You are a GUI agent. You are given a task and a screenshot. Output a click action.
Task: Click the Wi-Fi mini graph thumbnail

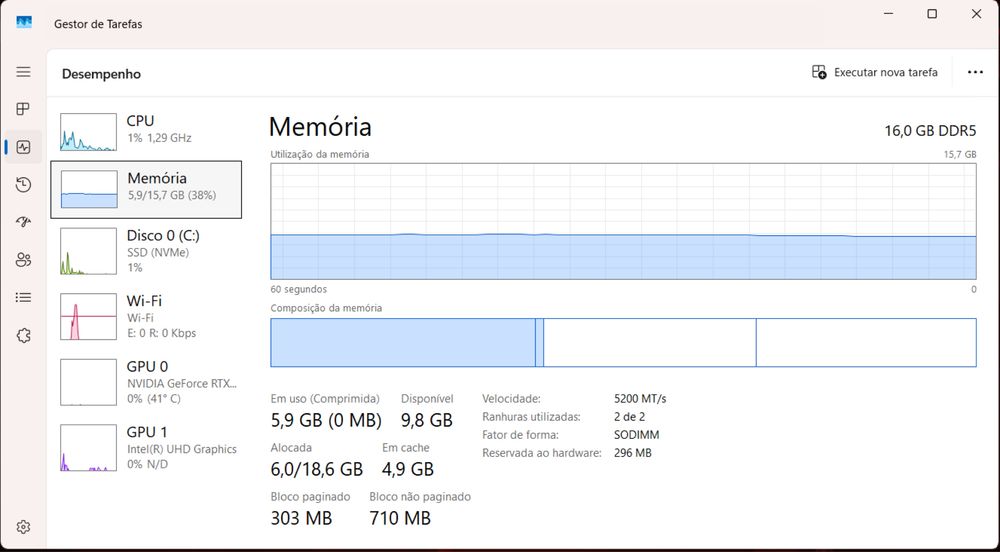point(89,316)
